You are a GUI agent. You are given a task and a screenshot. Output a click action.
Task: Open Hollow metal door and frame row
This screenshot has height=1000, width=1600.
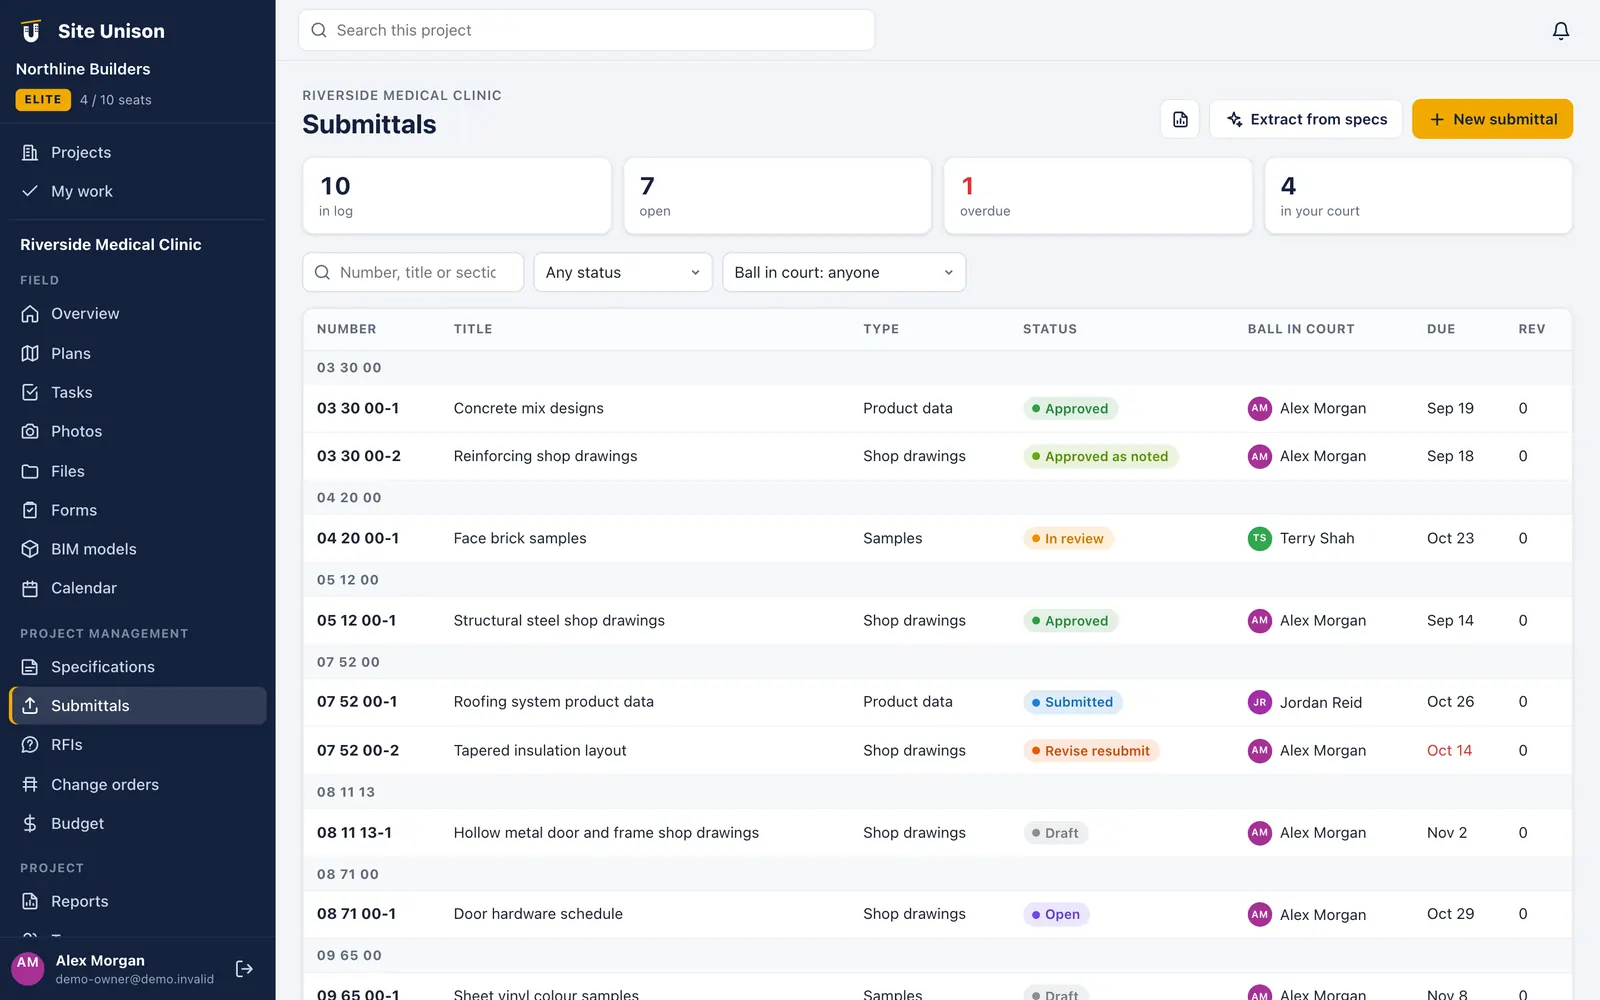[x=937, y=833]
